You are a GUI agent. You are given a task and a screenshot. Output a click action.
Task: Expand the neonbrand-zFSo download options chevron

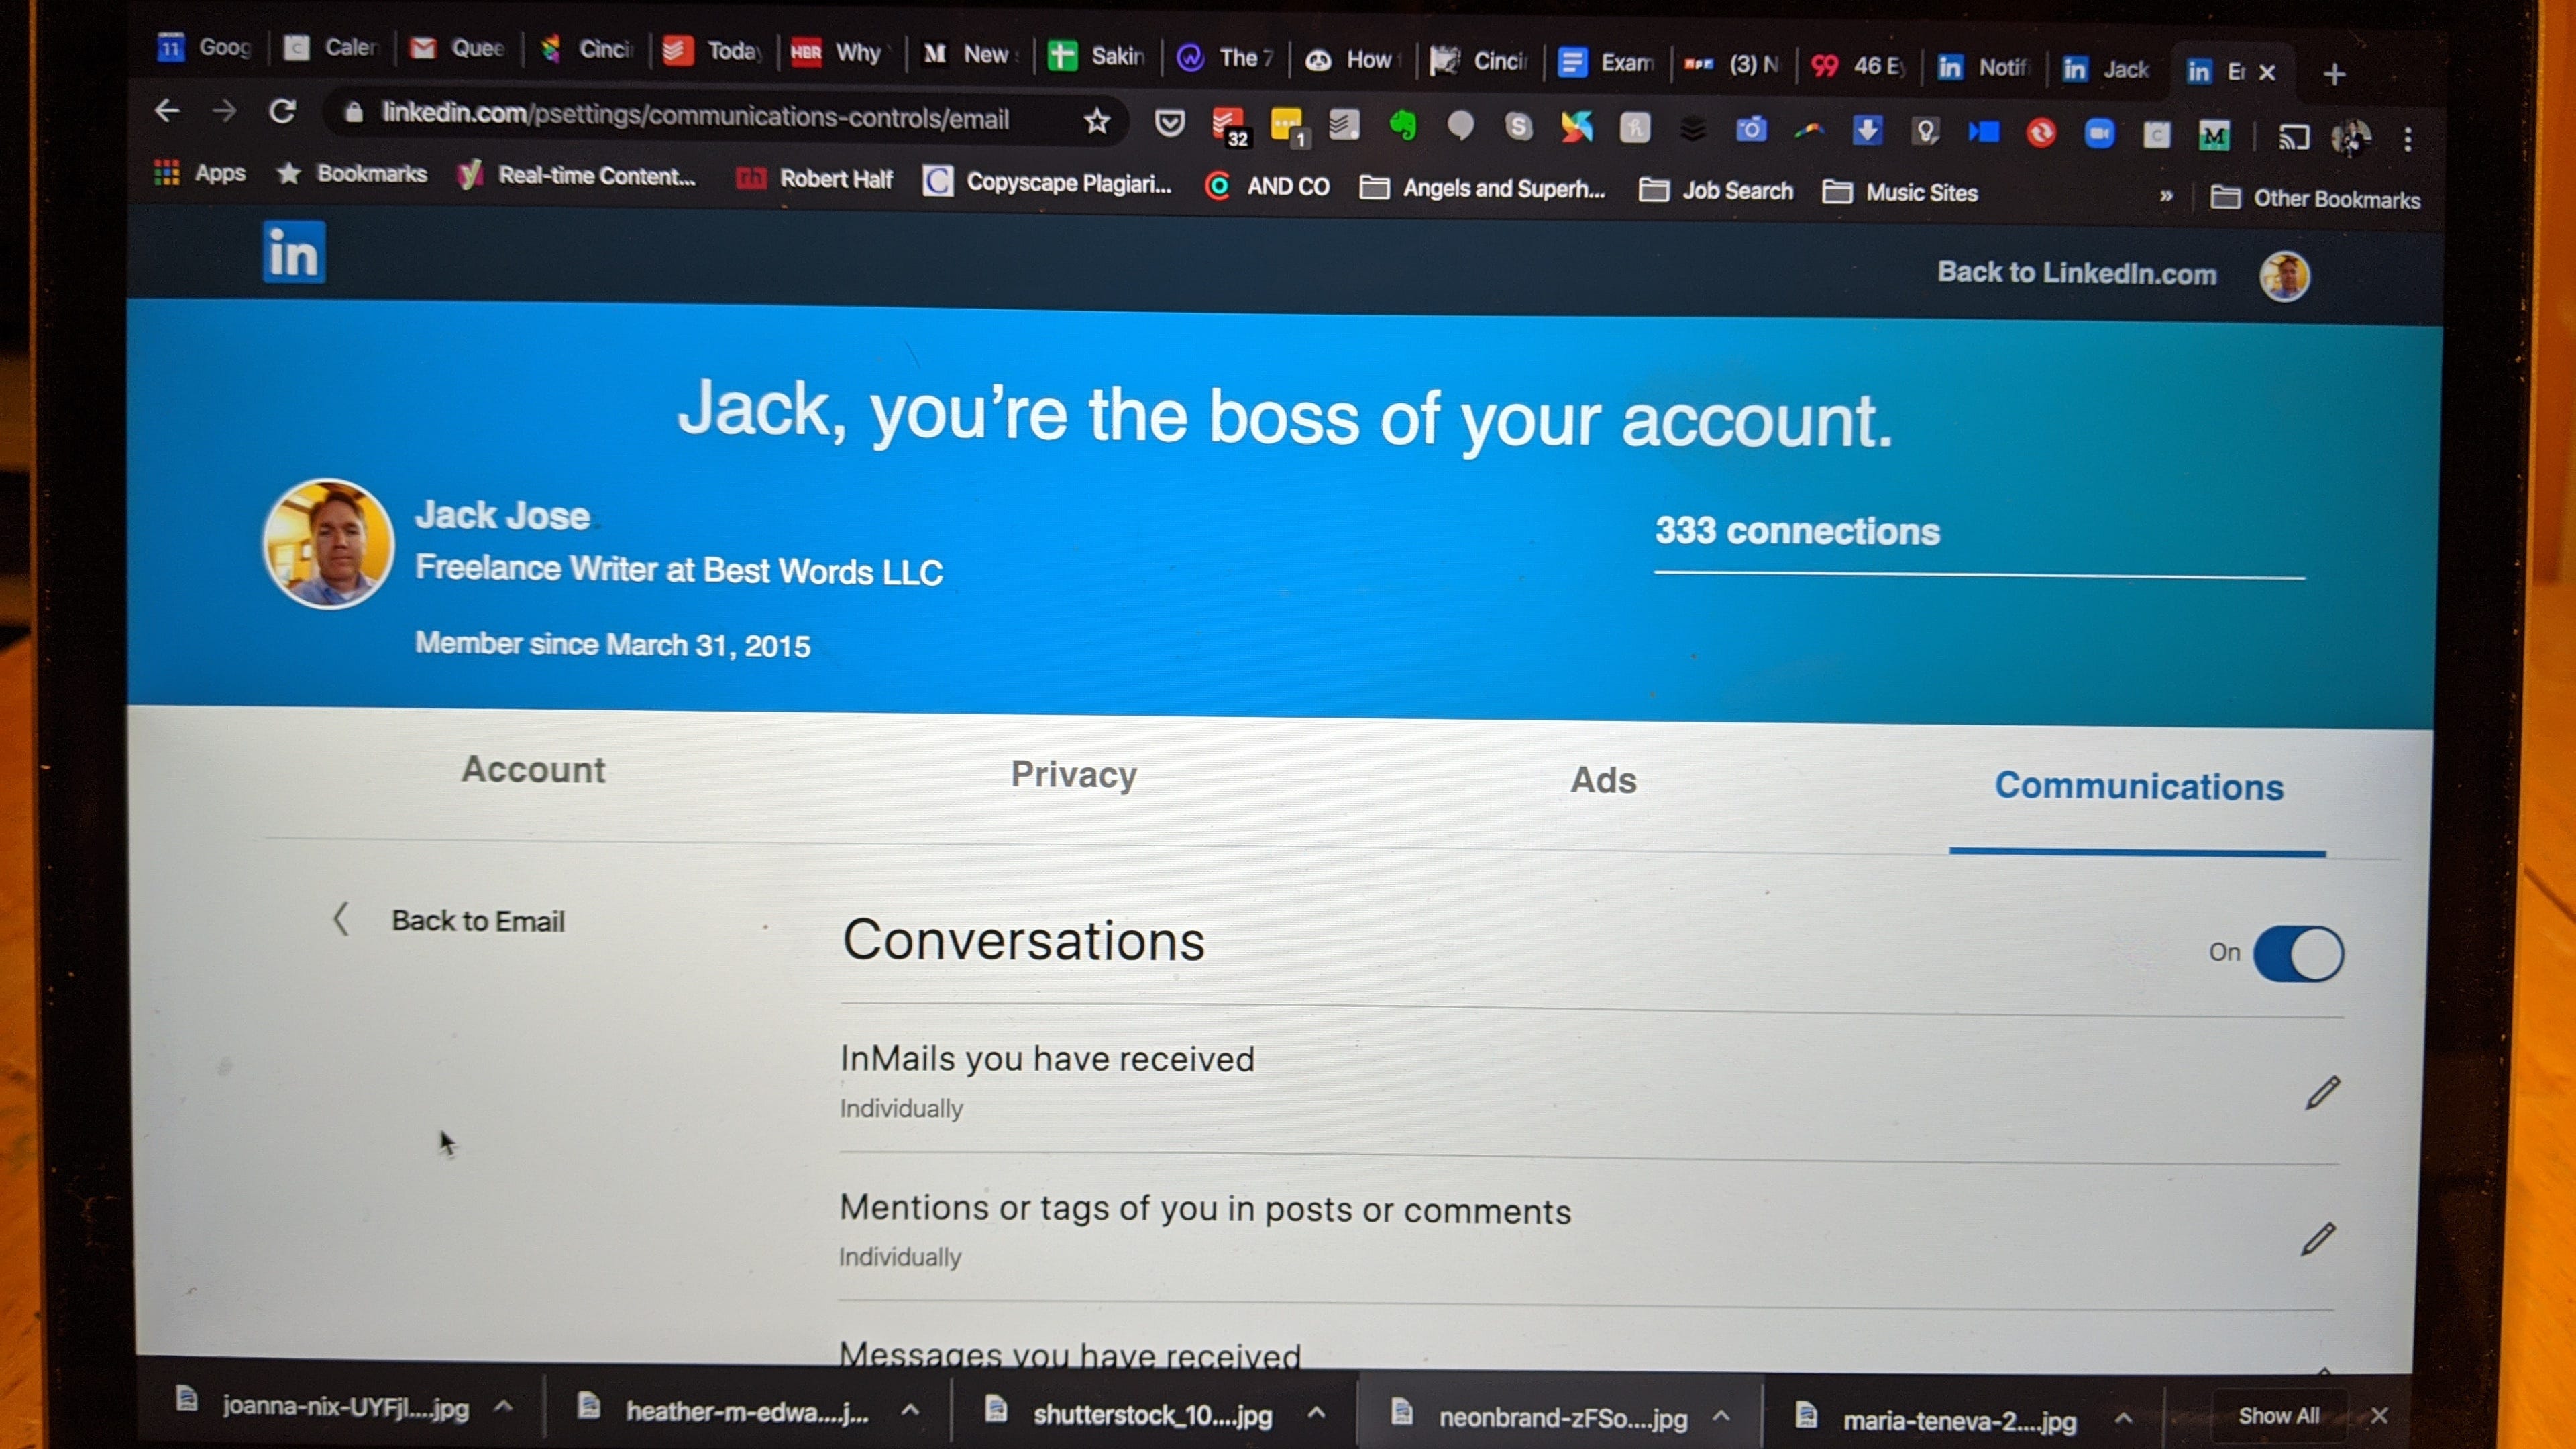pos(1721,1416)
